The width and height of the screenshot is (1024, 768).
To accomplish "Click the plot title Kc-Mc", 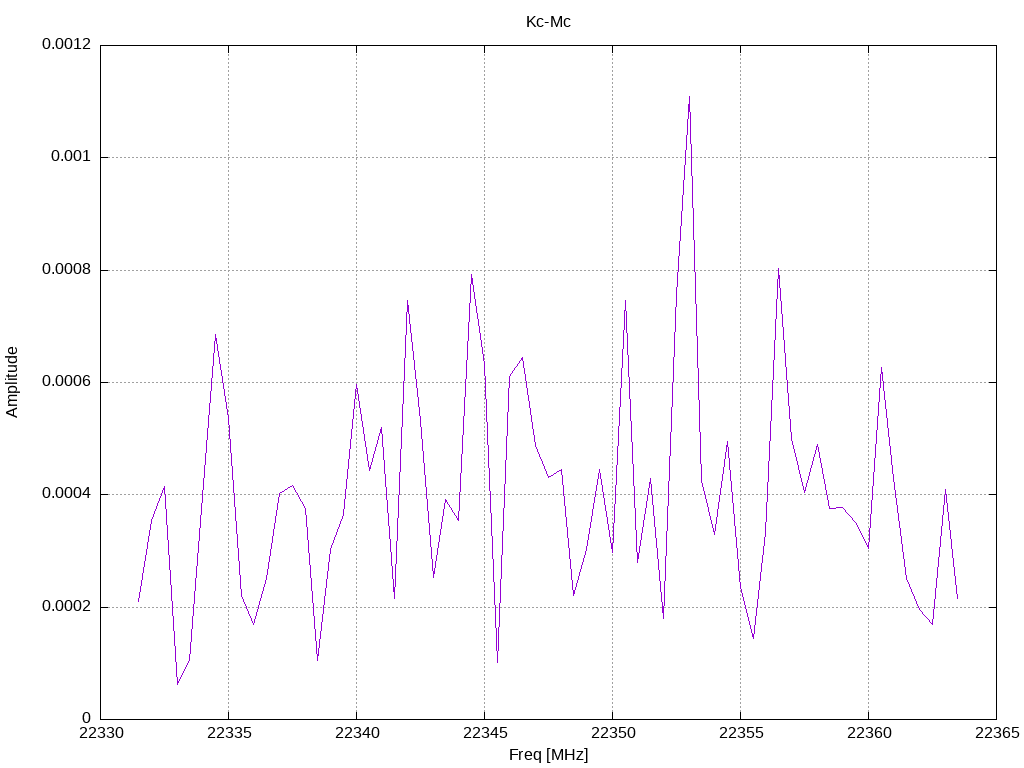I will 548,22.
